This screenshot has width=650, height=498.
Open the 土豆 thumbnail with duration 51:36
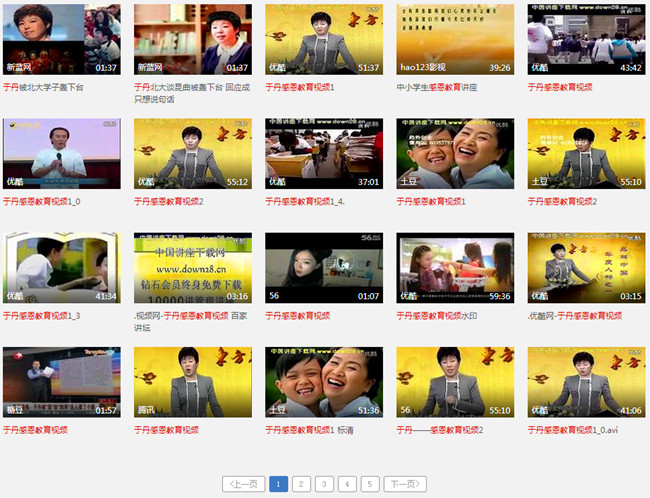pos(324,381)
